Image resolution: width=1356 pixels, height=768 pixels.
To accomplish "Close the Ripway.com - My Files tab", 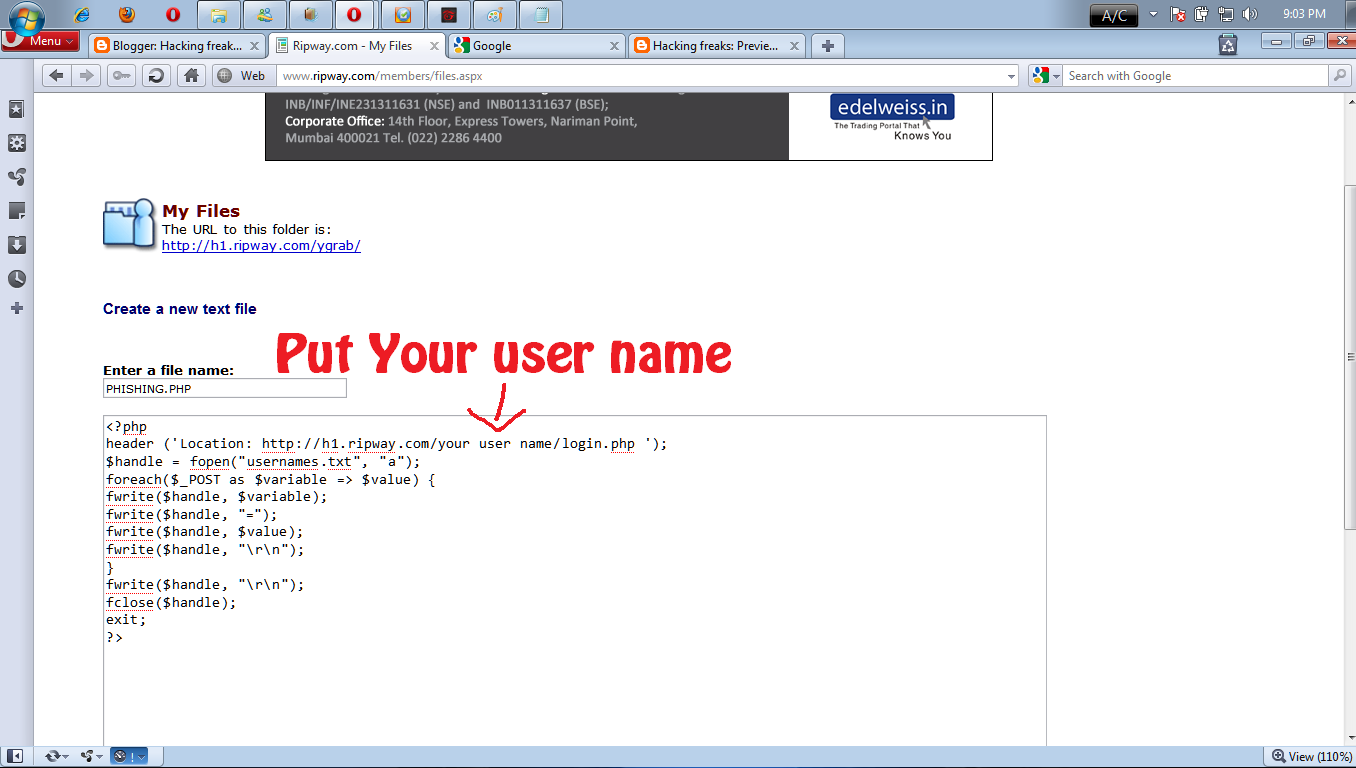I will coord(434,46).
